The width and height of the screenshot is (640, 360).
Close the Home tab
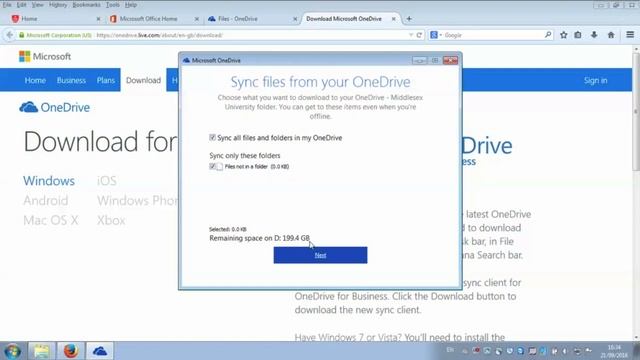pyautogui.click(x=98, y=19)
